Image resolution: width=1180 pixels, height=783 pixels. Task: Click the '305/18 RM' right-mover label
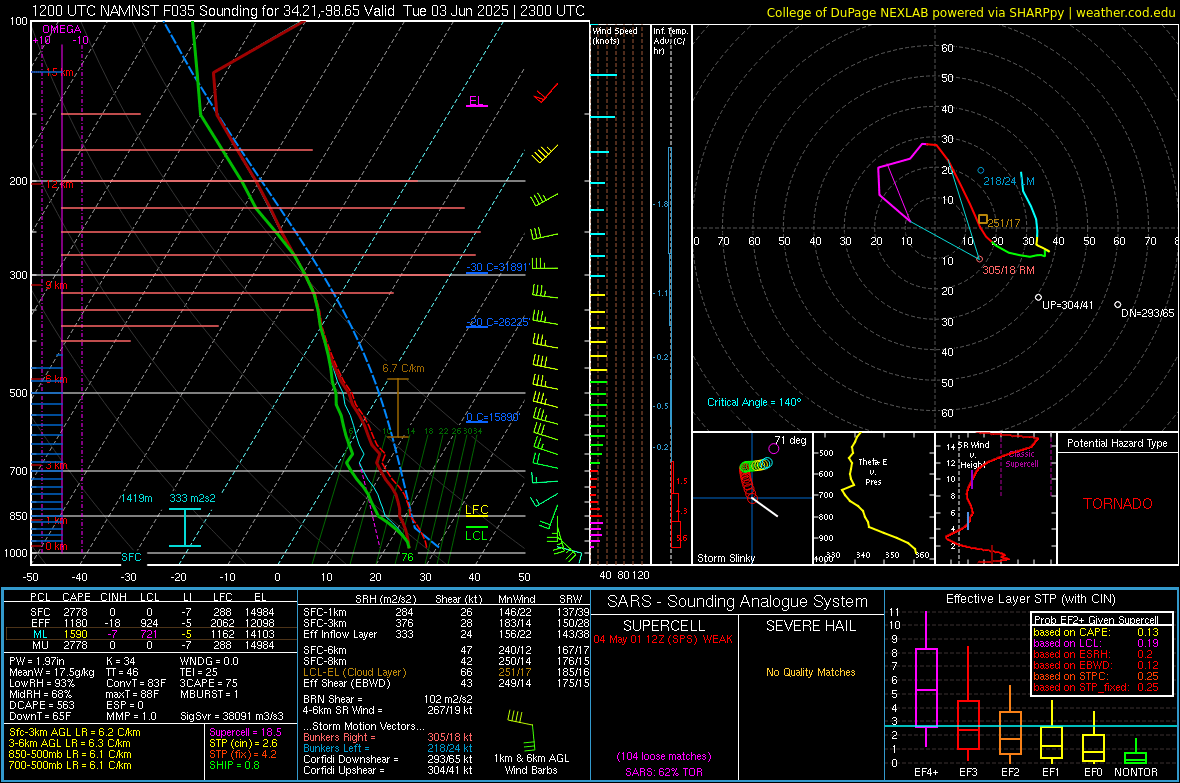(x=1008, y=270)
